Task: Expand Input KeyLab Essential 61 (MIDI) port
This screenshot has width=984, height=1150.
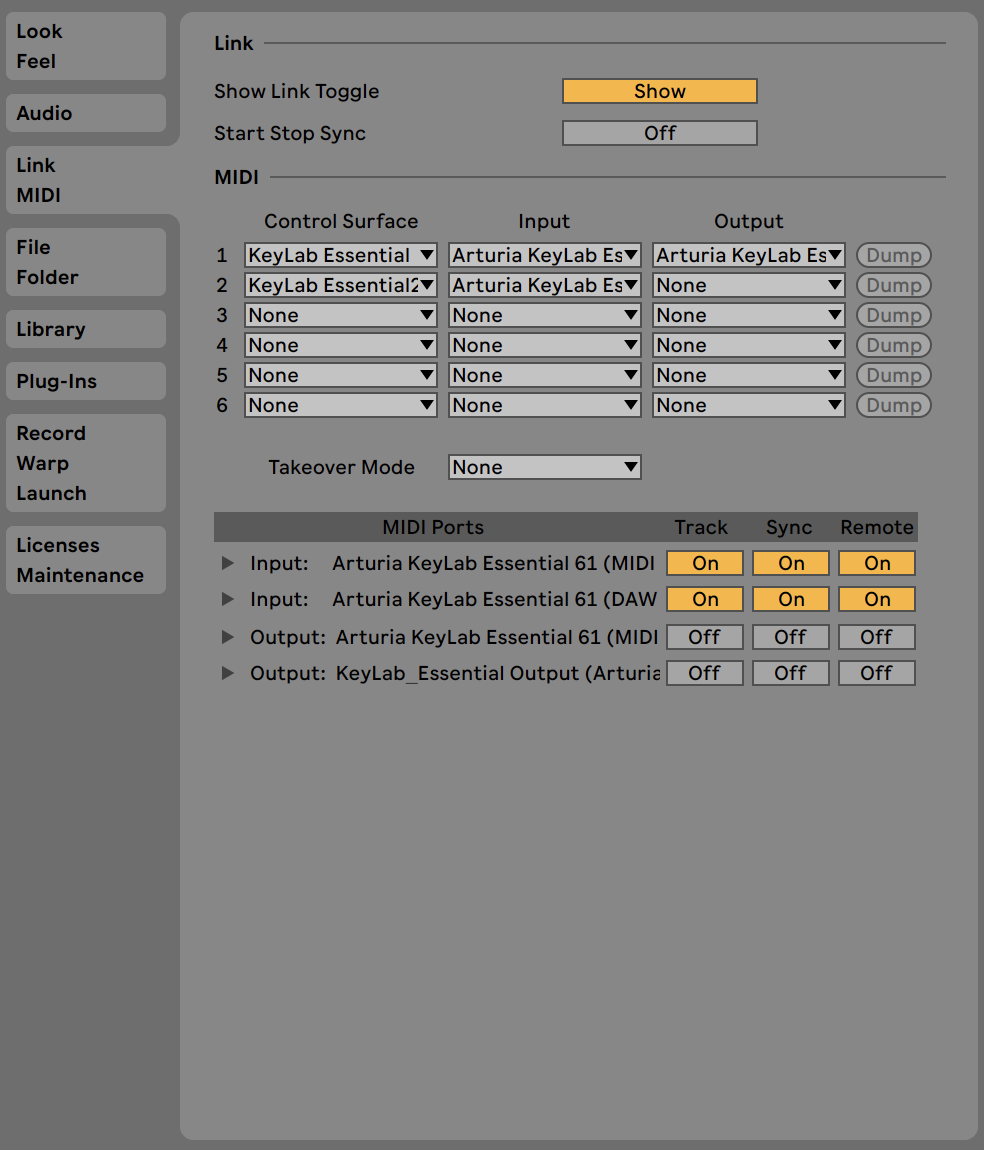Action: click(x=228, y=563)
